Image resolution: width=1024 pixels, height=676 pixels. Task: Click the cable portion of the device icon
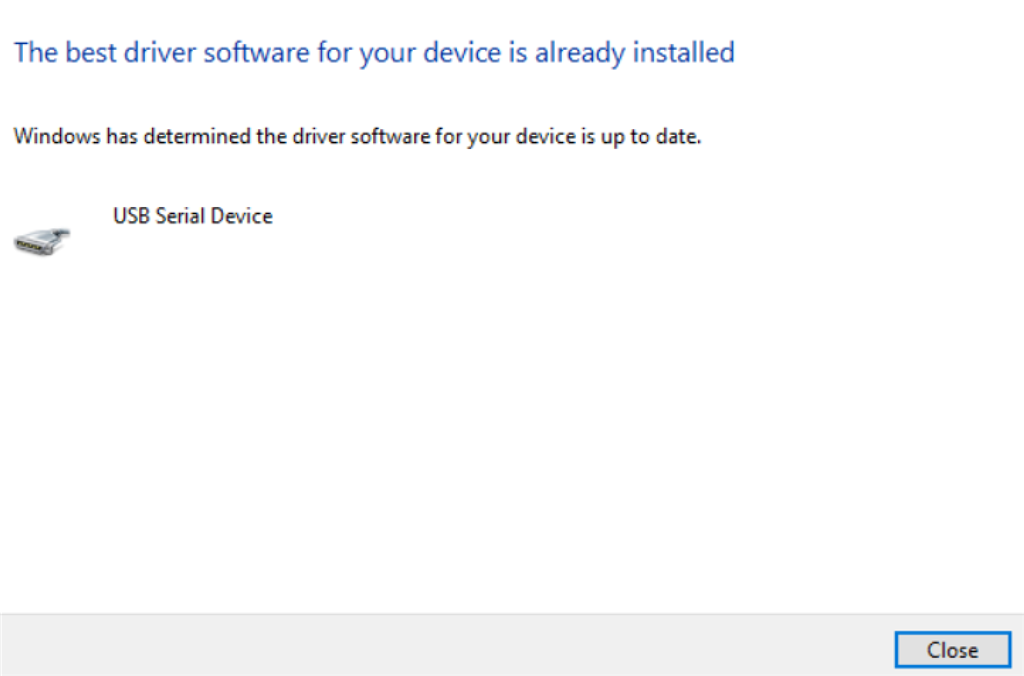tap(60, 234)
